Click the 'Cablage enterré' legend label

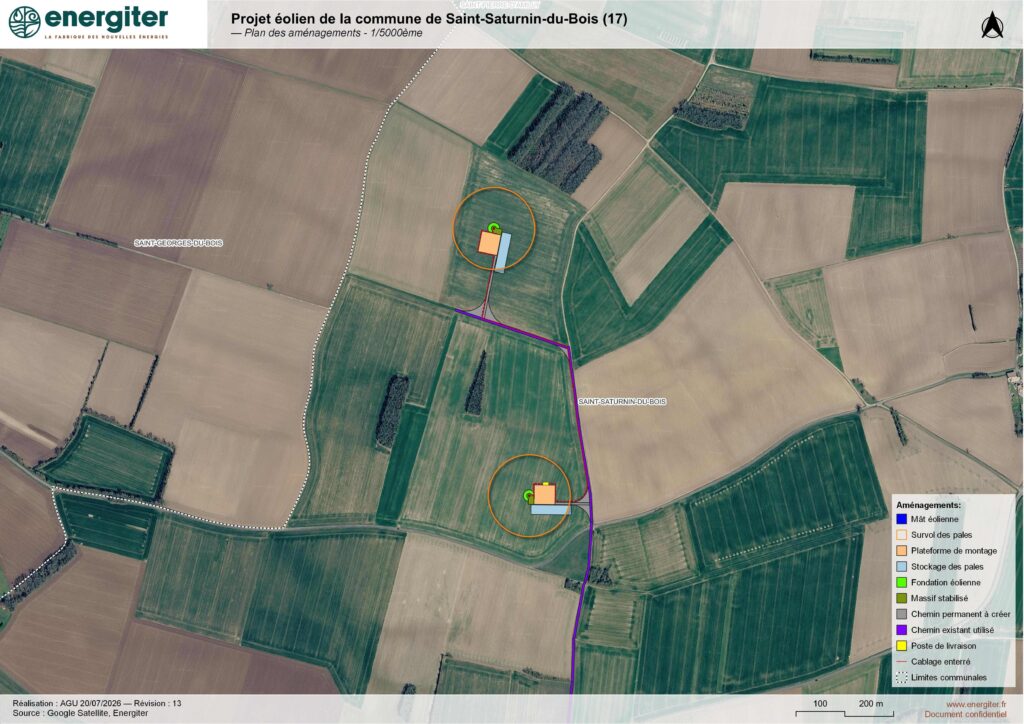point(940,661)
